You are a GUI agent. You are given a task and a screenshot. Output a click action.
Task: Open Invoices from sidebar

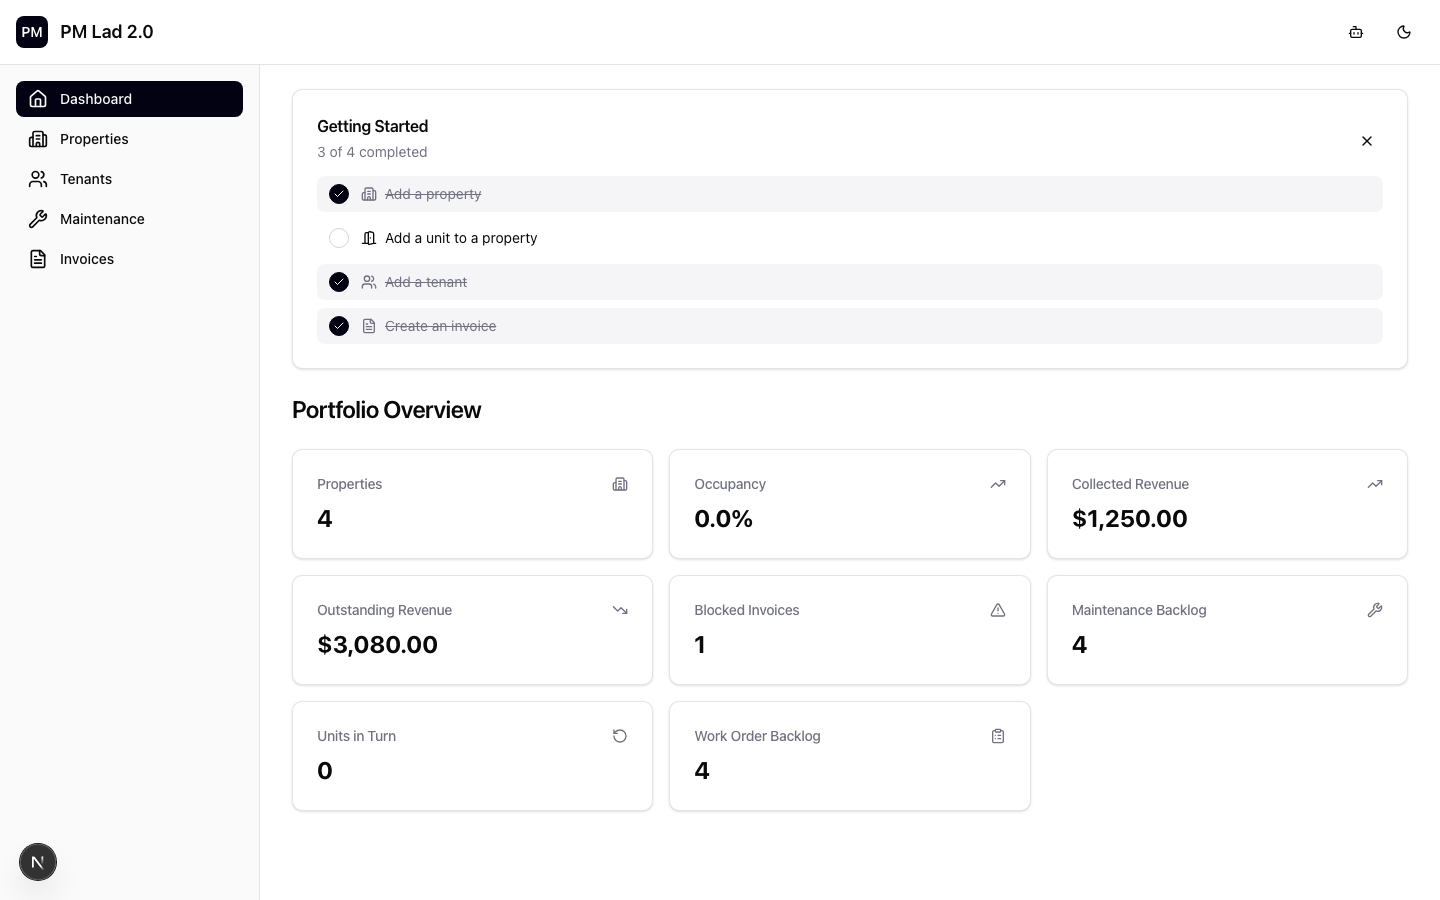[x=129, y=259]
